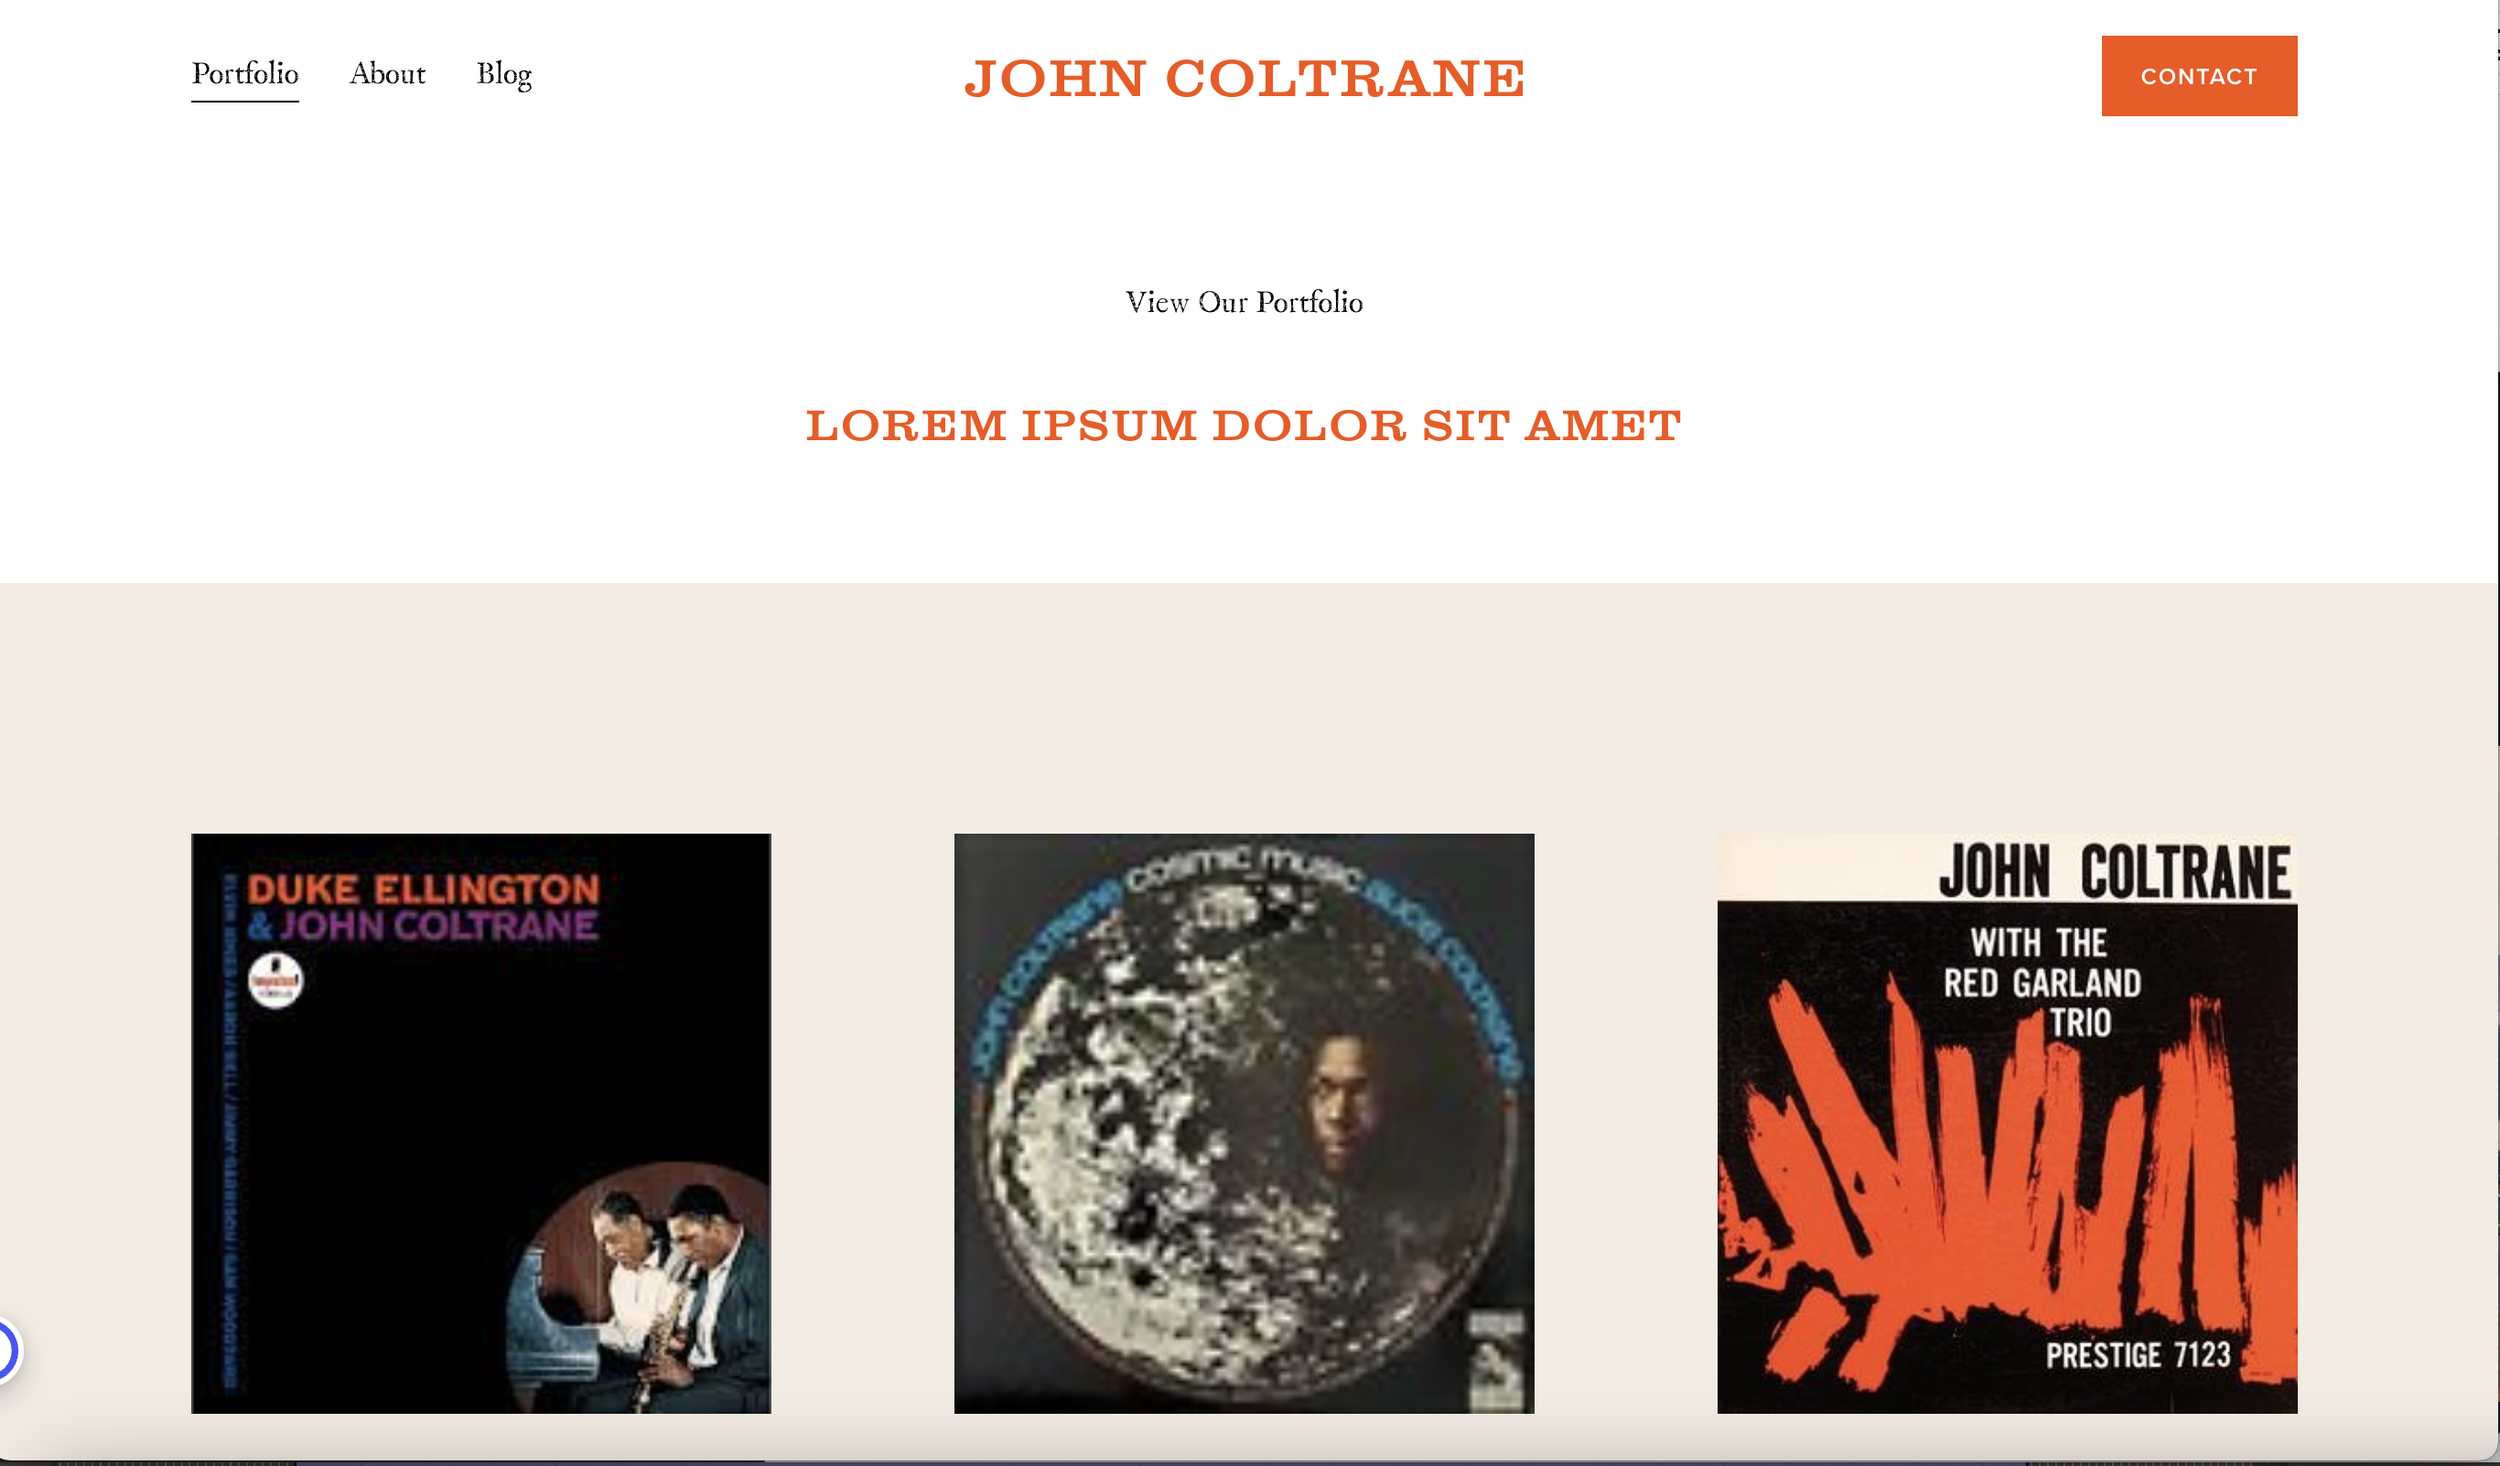Open the Blog navigation link
The image size is (2500, 1466).
coord(504,75)
